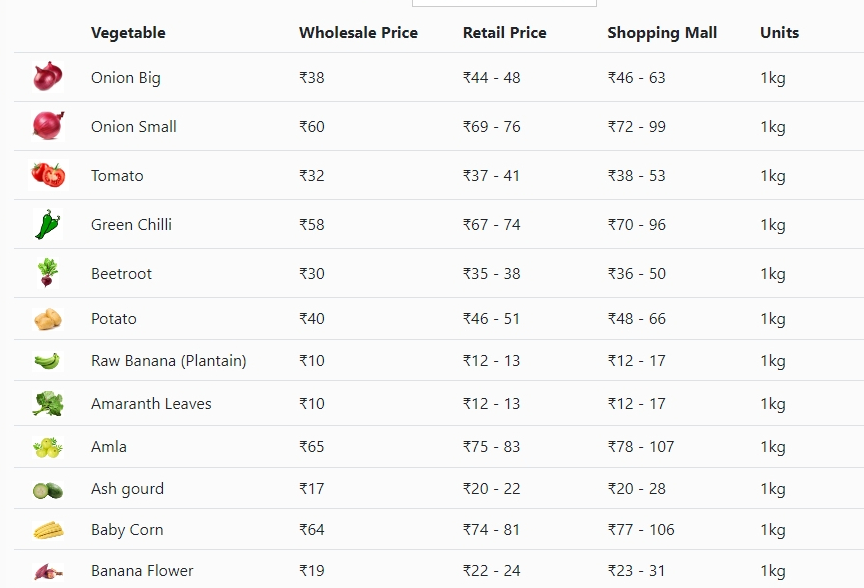This screenshot has height=588, width=864.
Task: Click the Onion Big vegetable icon
Action: click(48, 77)
